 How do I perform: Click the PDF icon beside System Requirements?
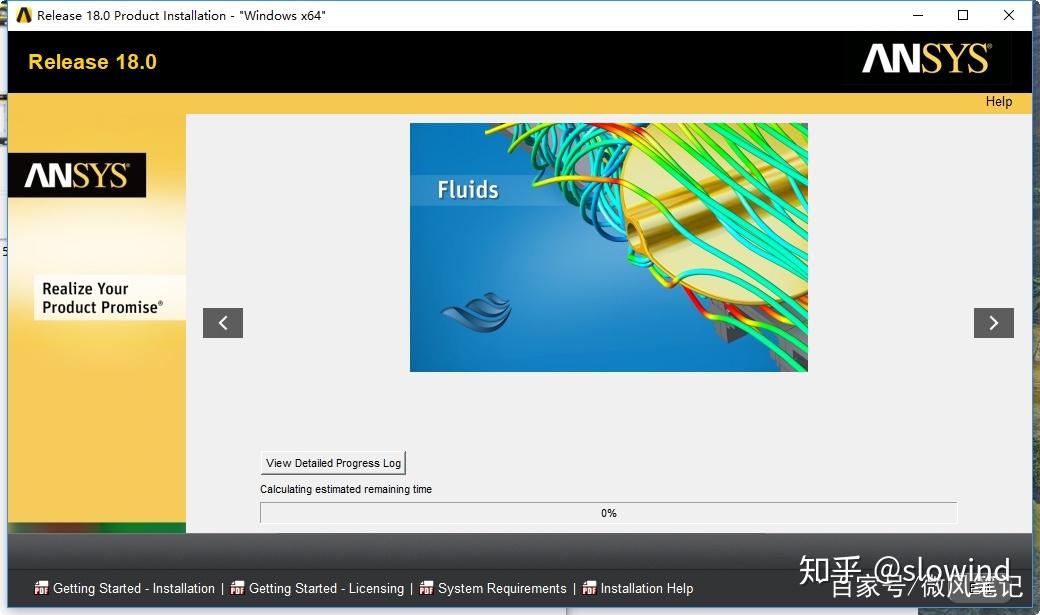point(425,588)
